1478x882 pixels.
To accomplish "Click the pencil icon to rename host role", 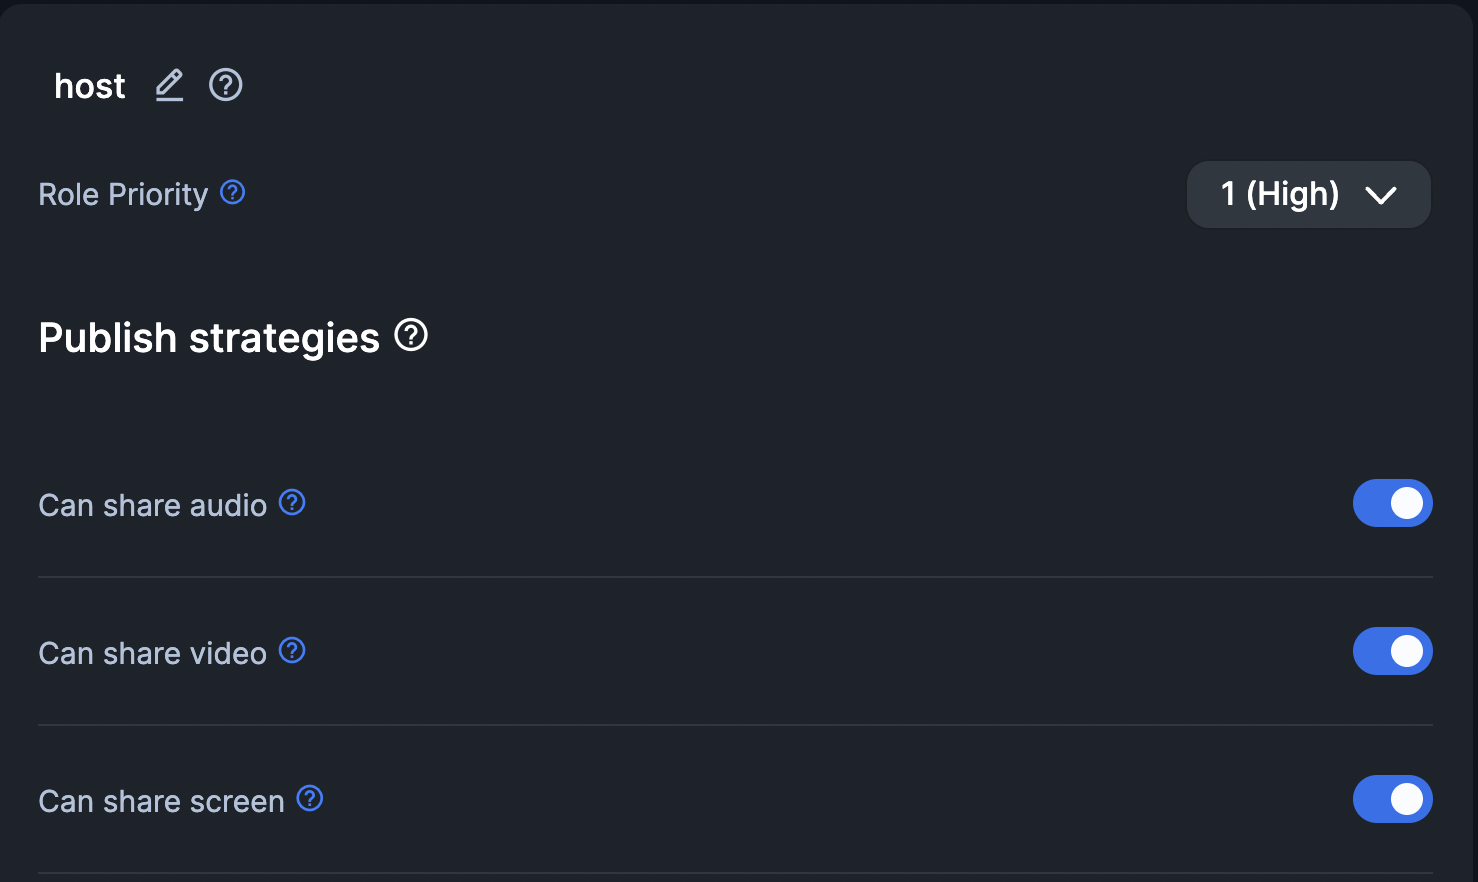I will 170,86.
